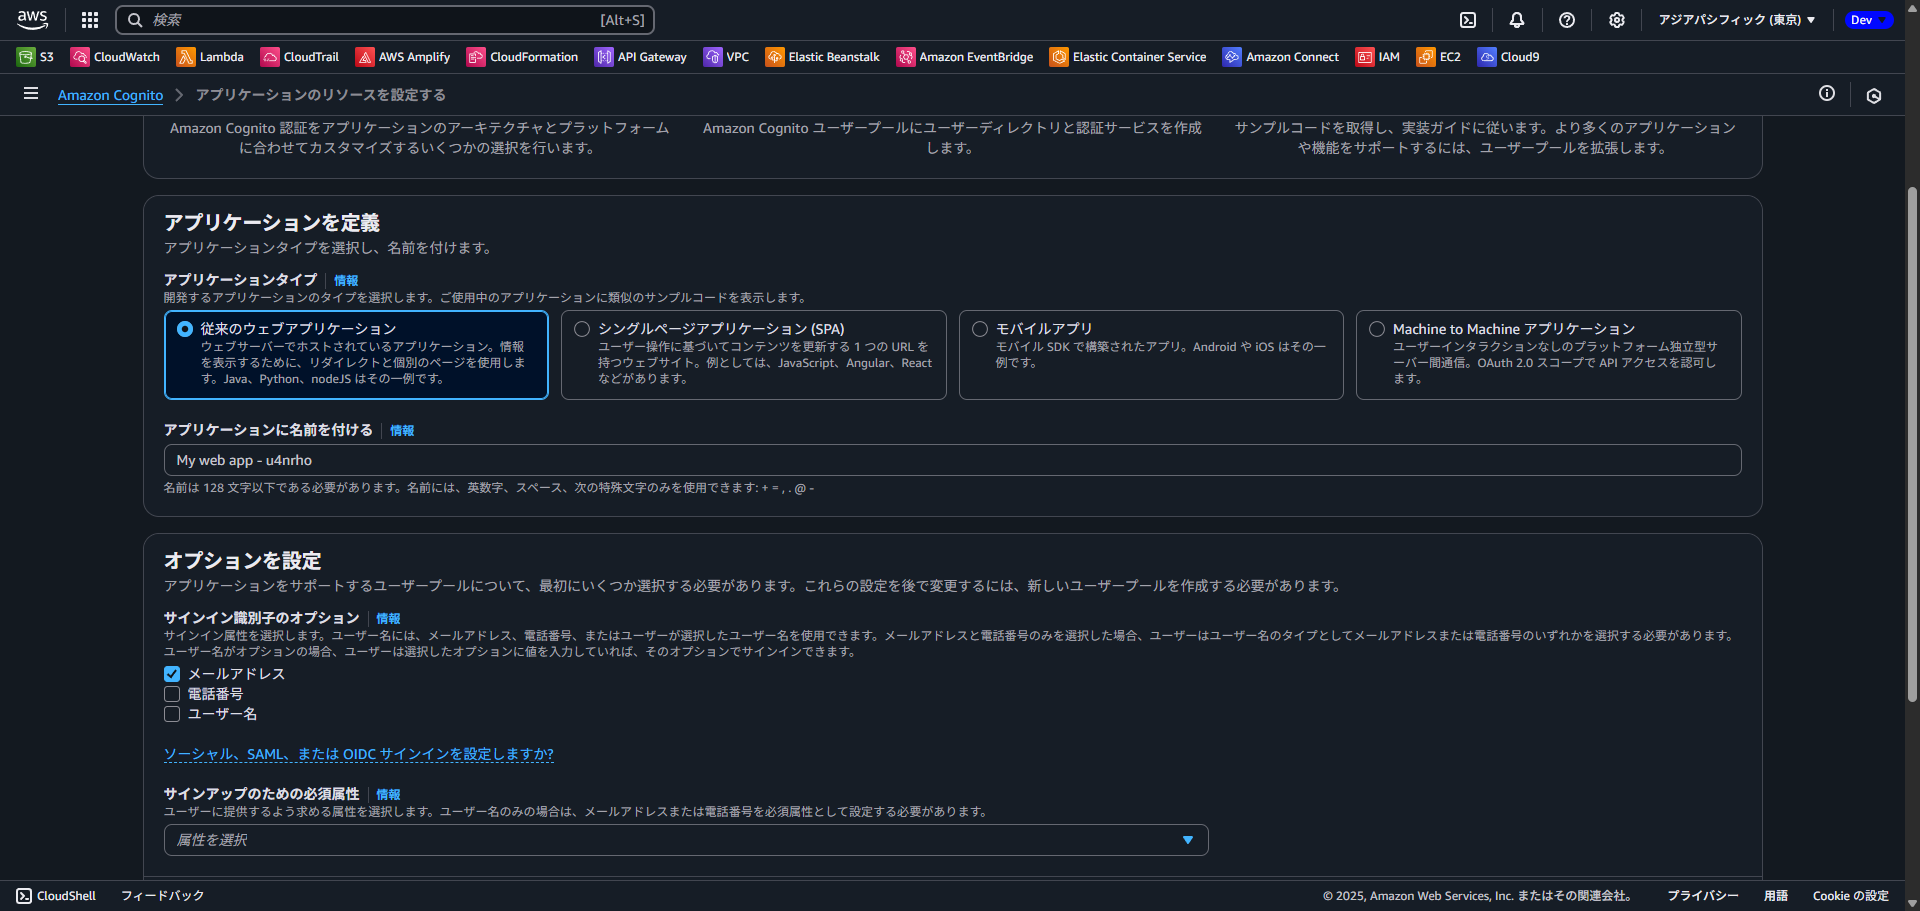Open the IAM favorite shortcut
This screenshot has width=1920, height=911.
tap(1378, 57)
